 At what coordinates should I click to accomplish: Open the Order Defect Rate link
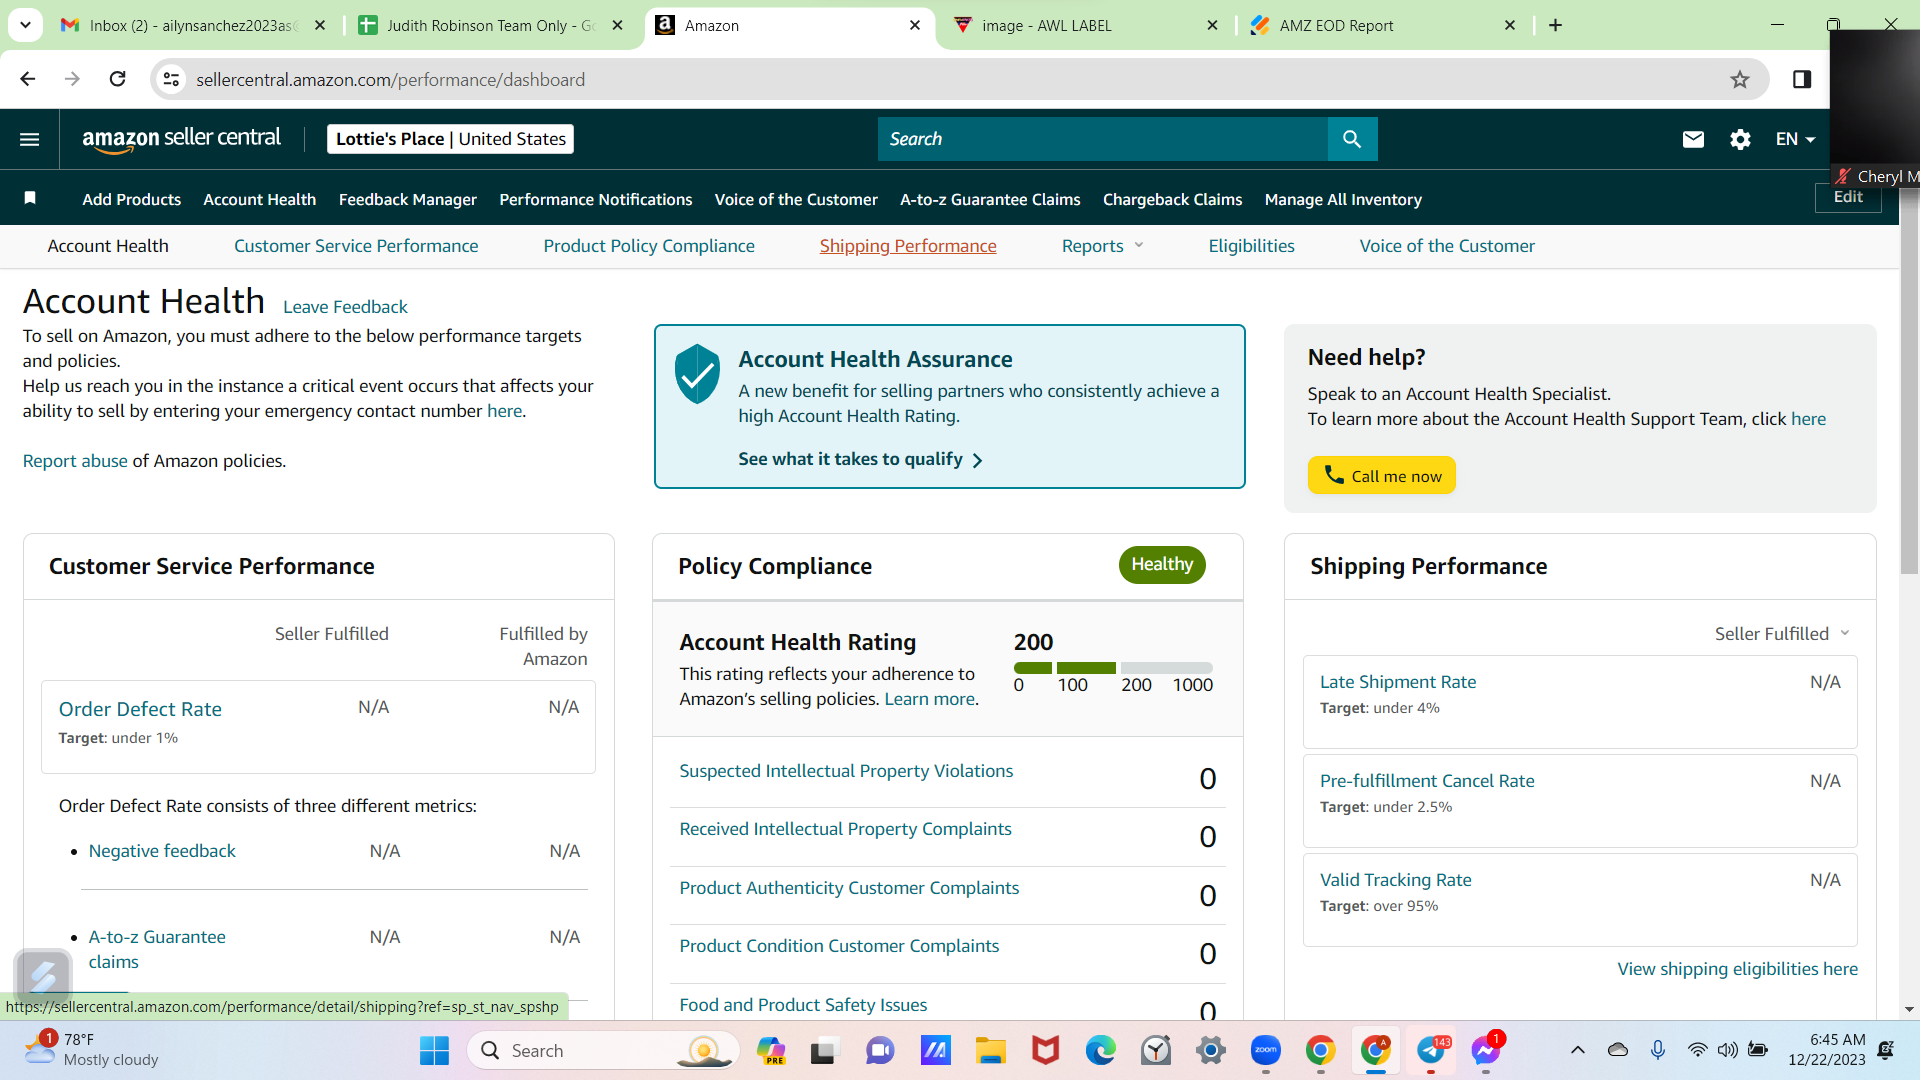[140, 709]
